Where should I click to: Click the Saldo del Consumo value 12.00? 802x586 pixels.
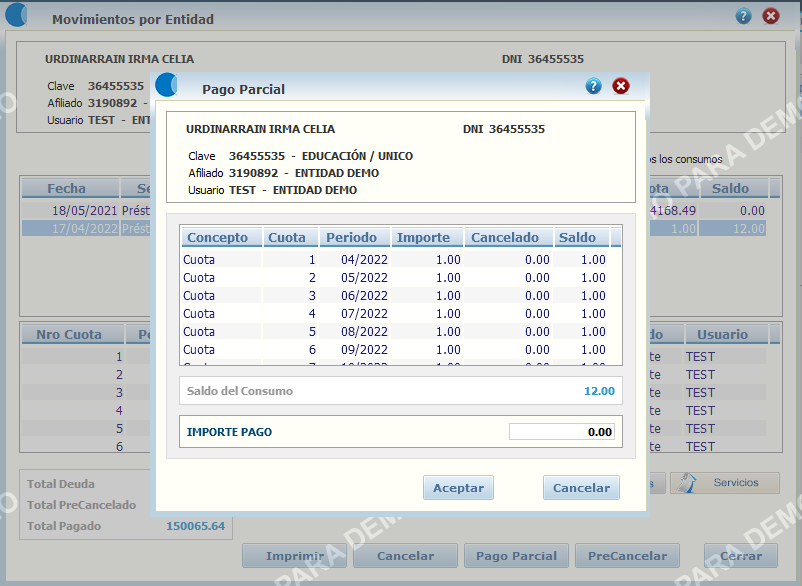coord(599,391)
